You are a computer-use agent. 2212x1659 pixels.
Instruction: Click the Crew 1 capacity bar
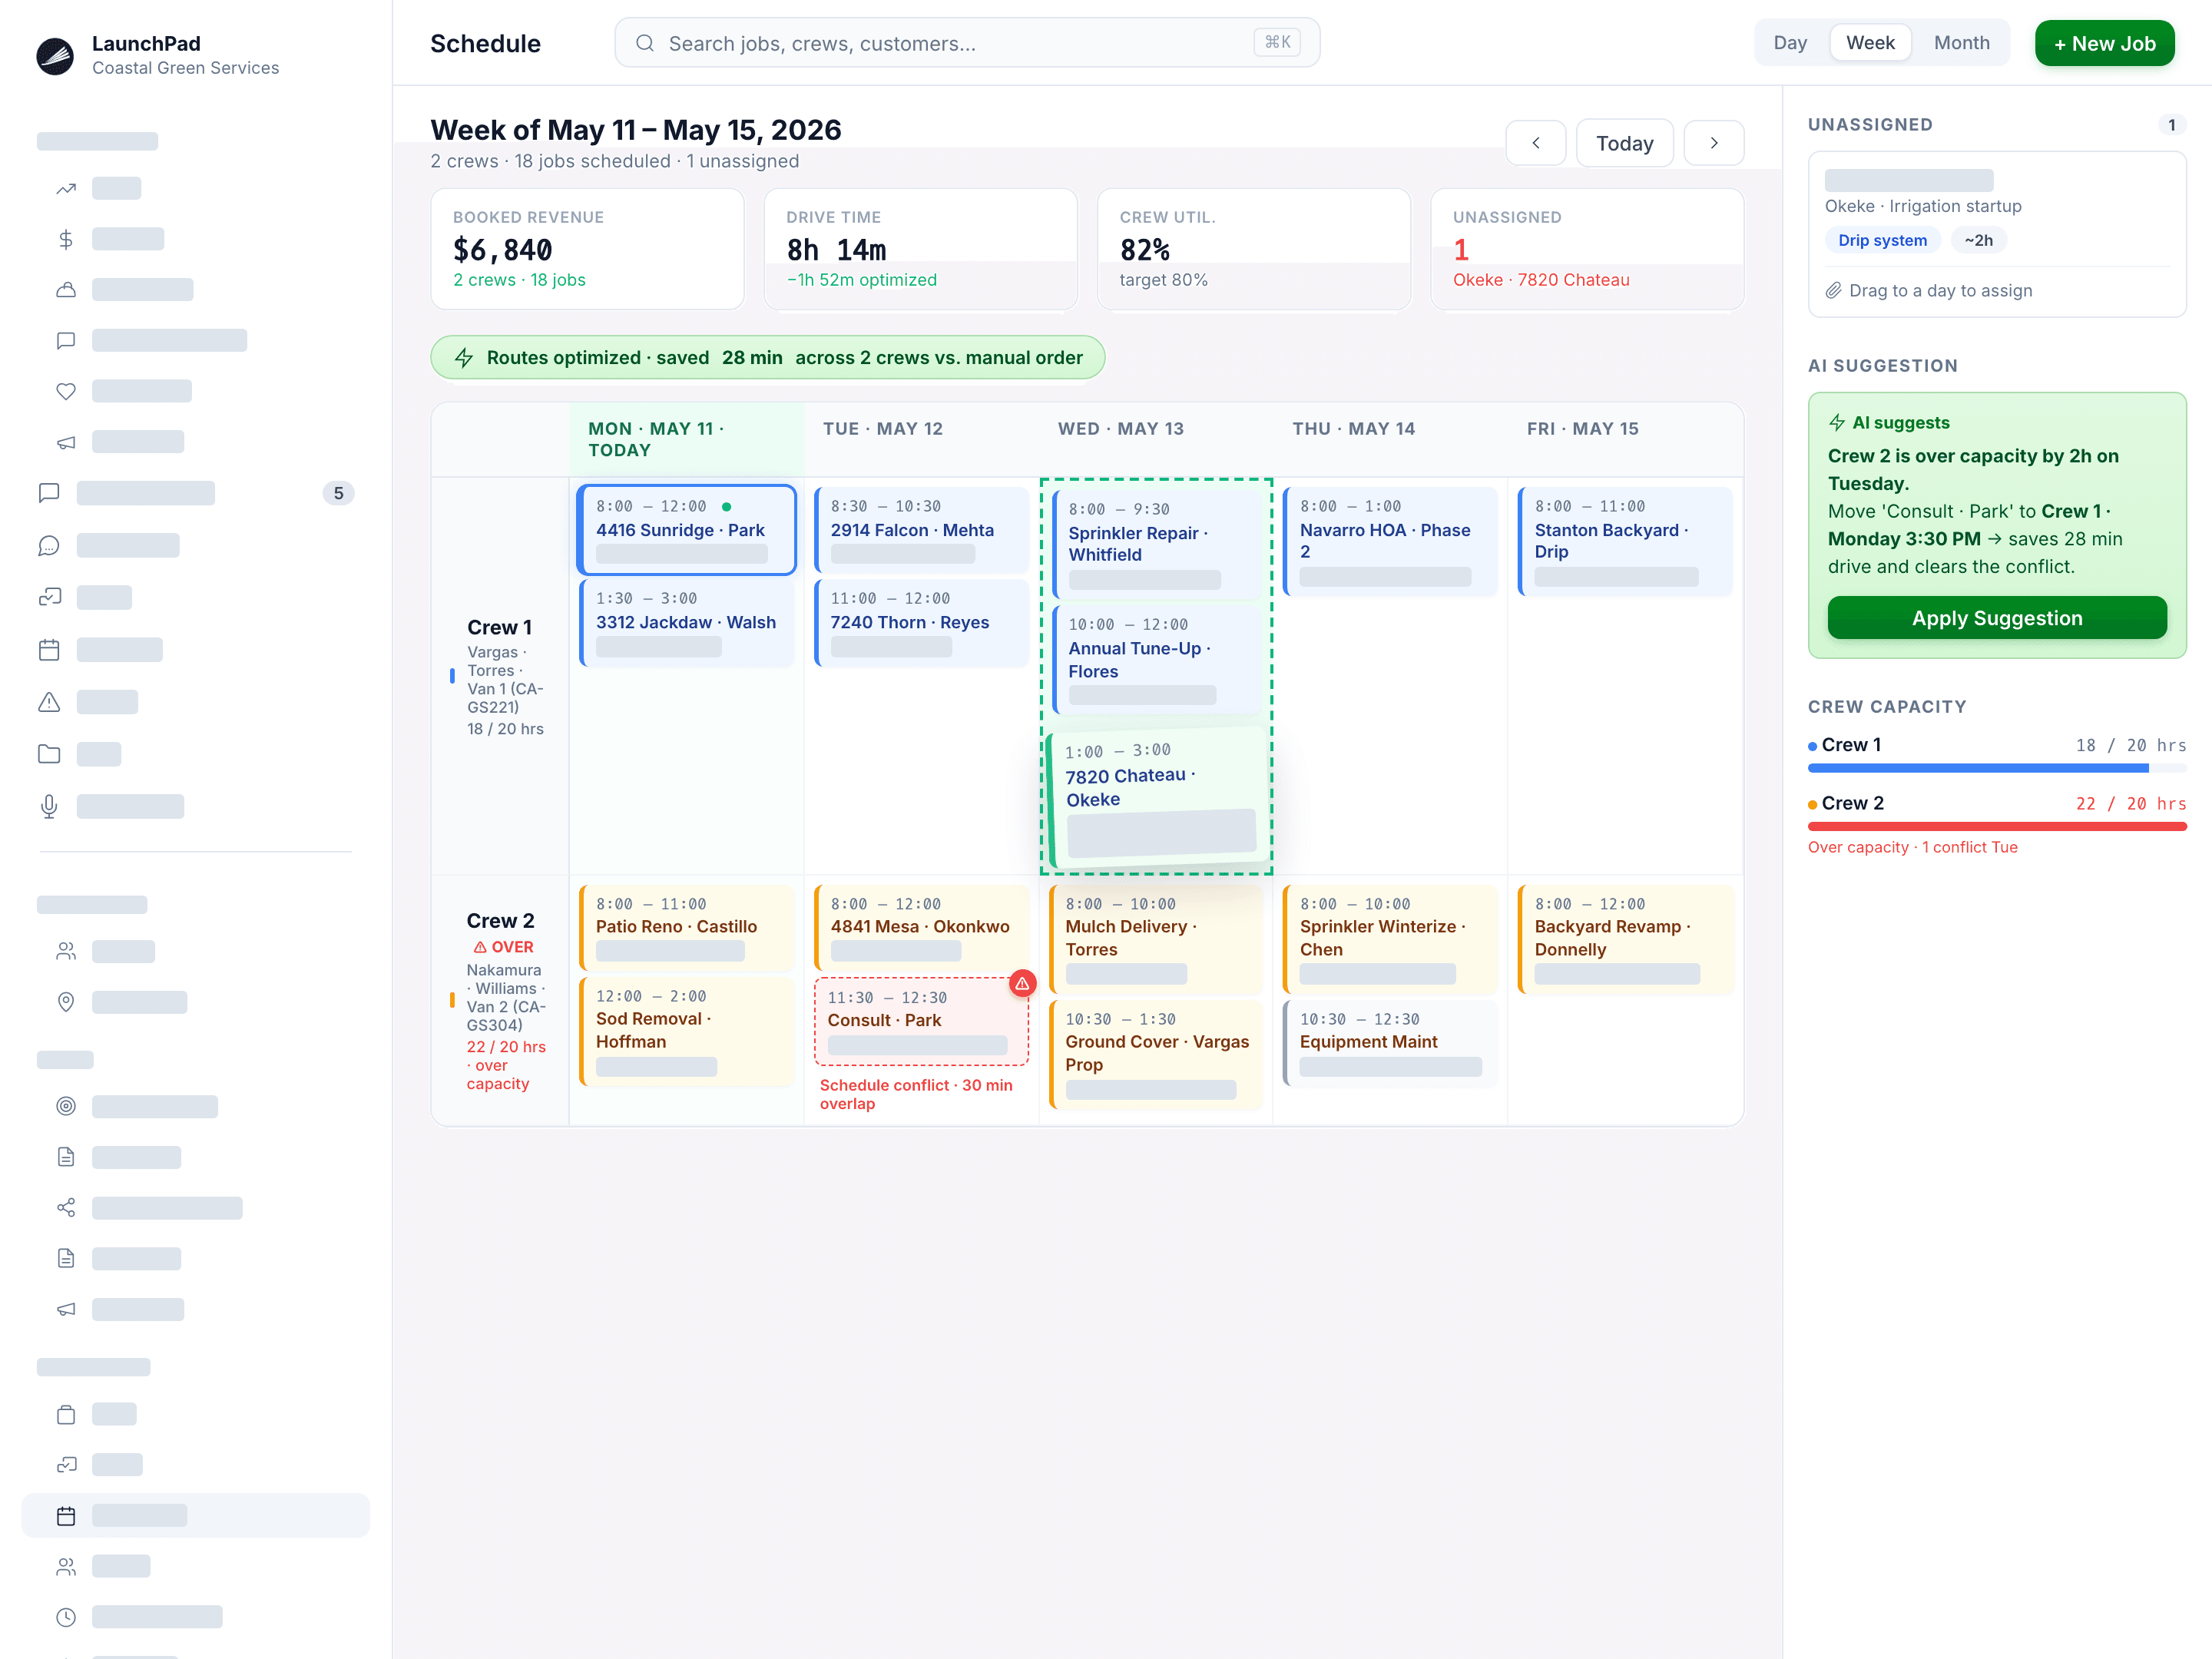[x=1997, y=768]
